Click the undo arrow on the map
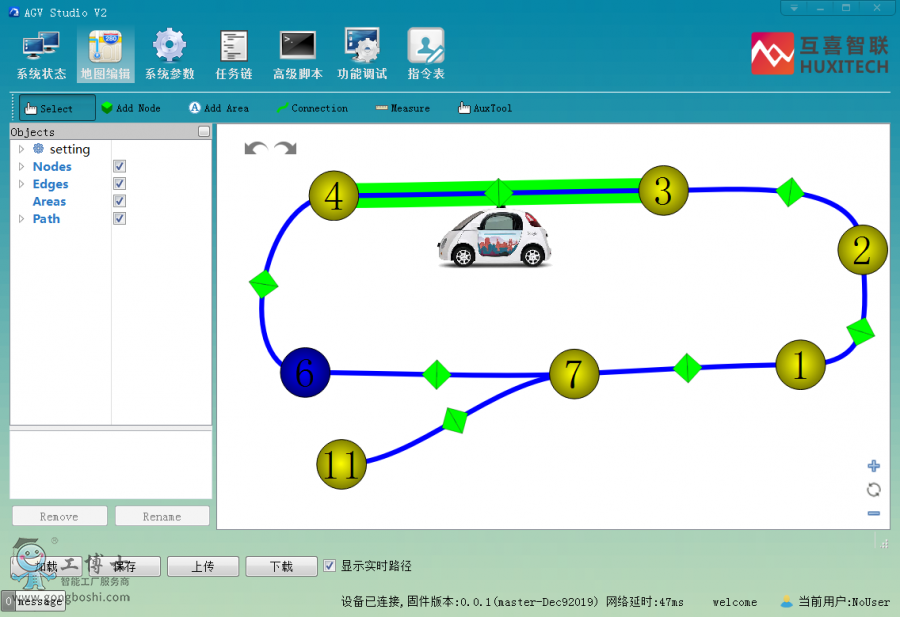900x617 pixels. point(256,148)
